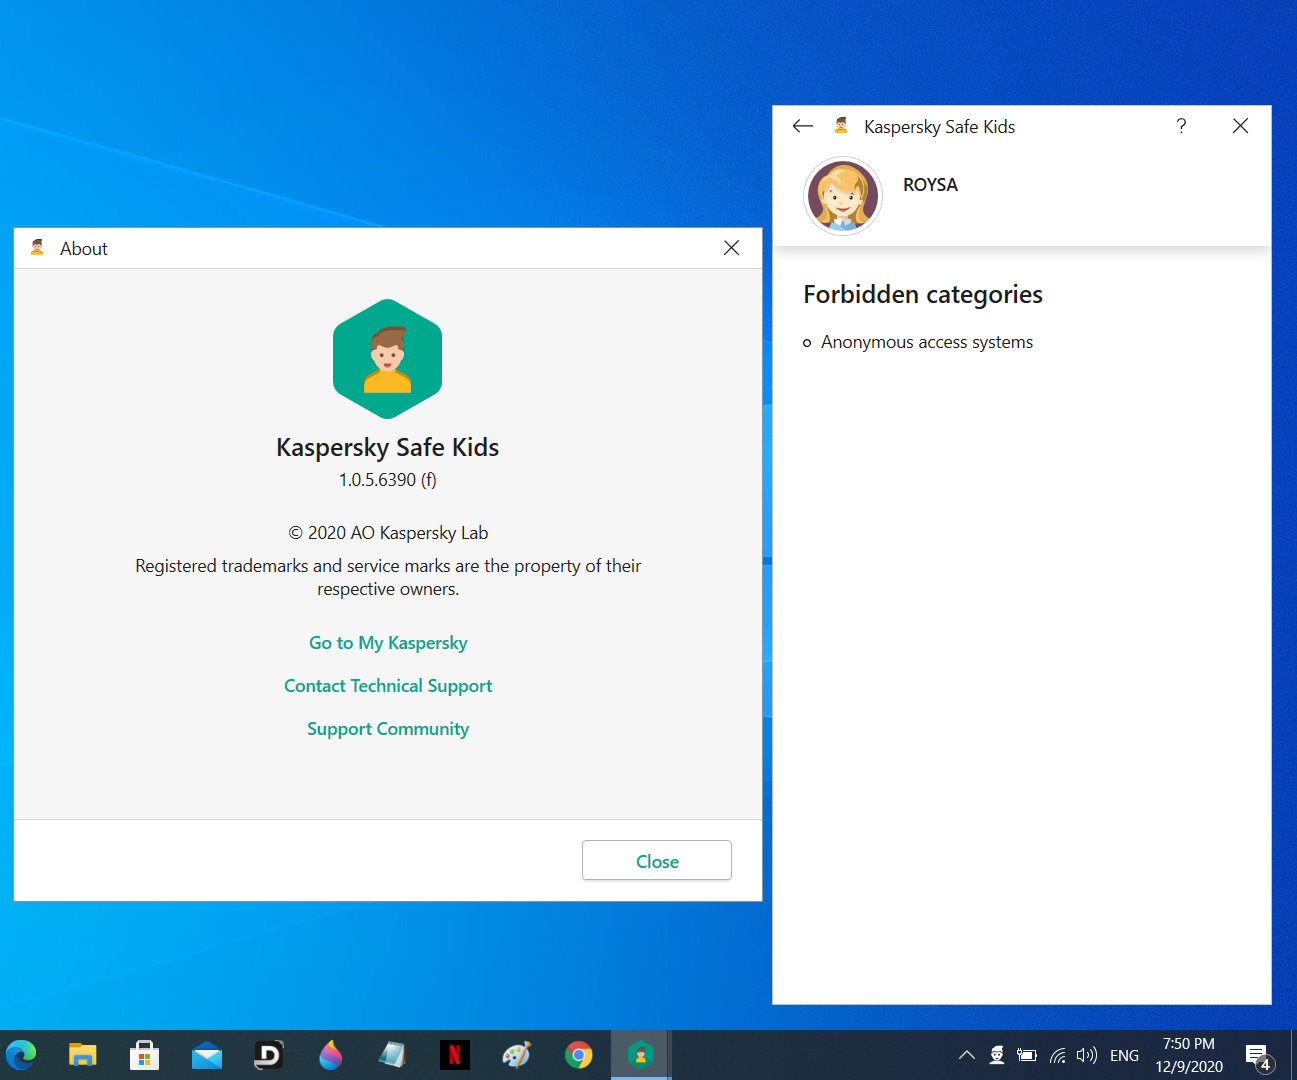Close the About dialog with the X

(x=732, y=248)
